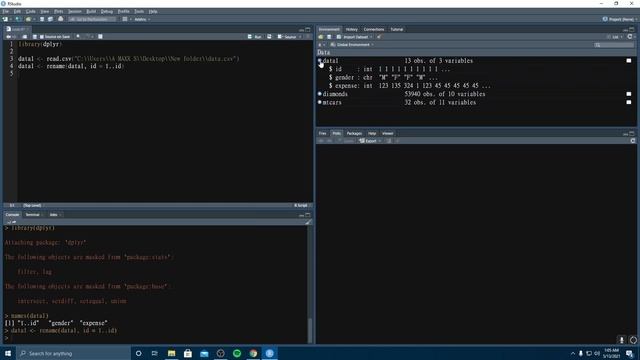This screenshot has width=640, height=360.
Task: Switch to the Connections tab
Action: coord(374,29)
